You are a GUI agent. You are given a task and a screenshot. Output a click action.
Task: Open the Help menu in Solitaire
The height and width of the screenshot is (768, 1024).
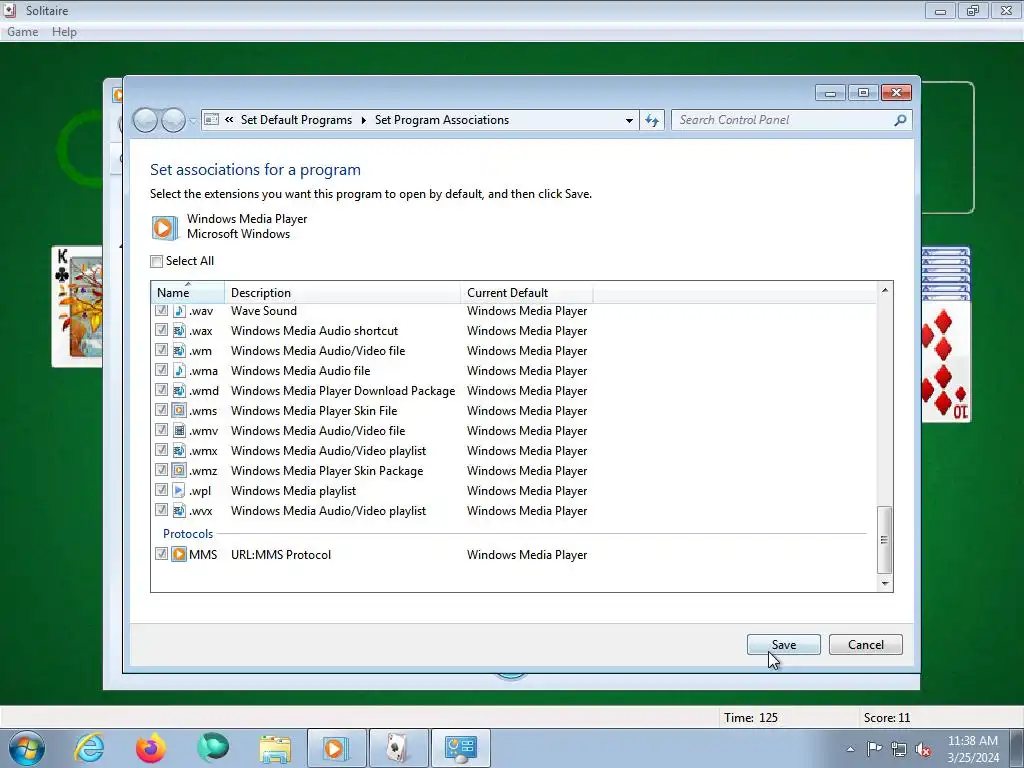[64, 32]
